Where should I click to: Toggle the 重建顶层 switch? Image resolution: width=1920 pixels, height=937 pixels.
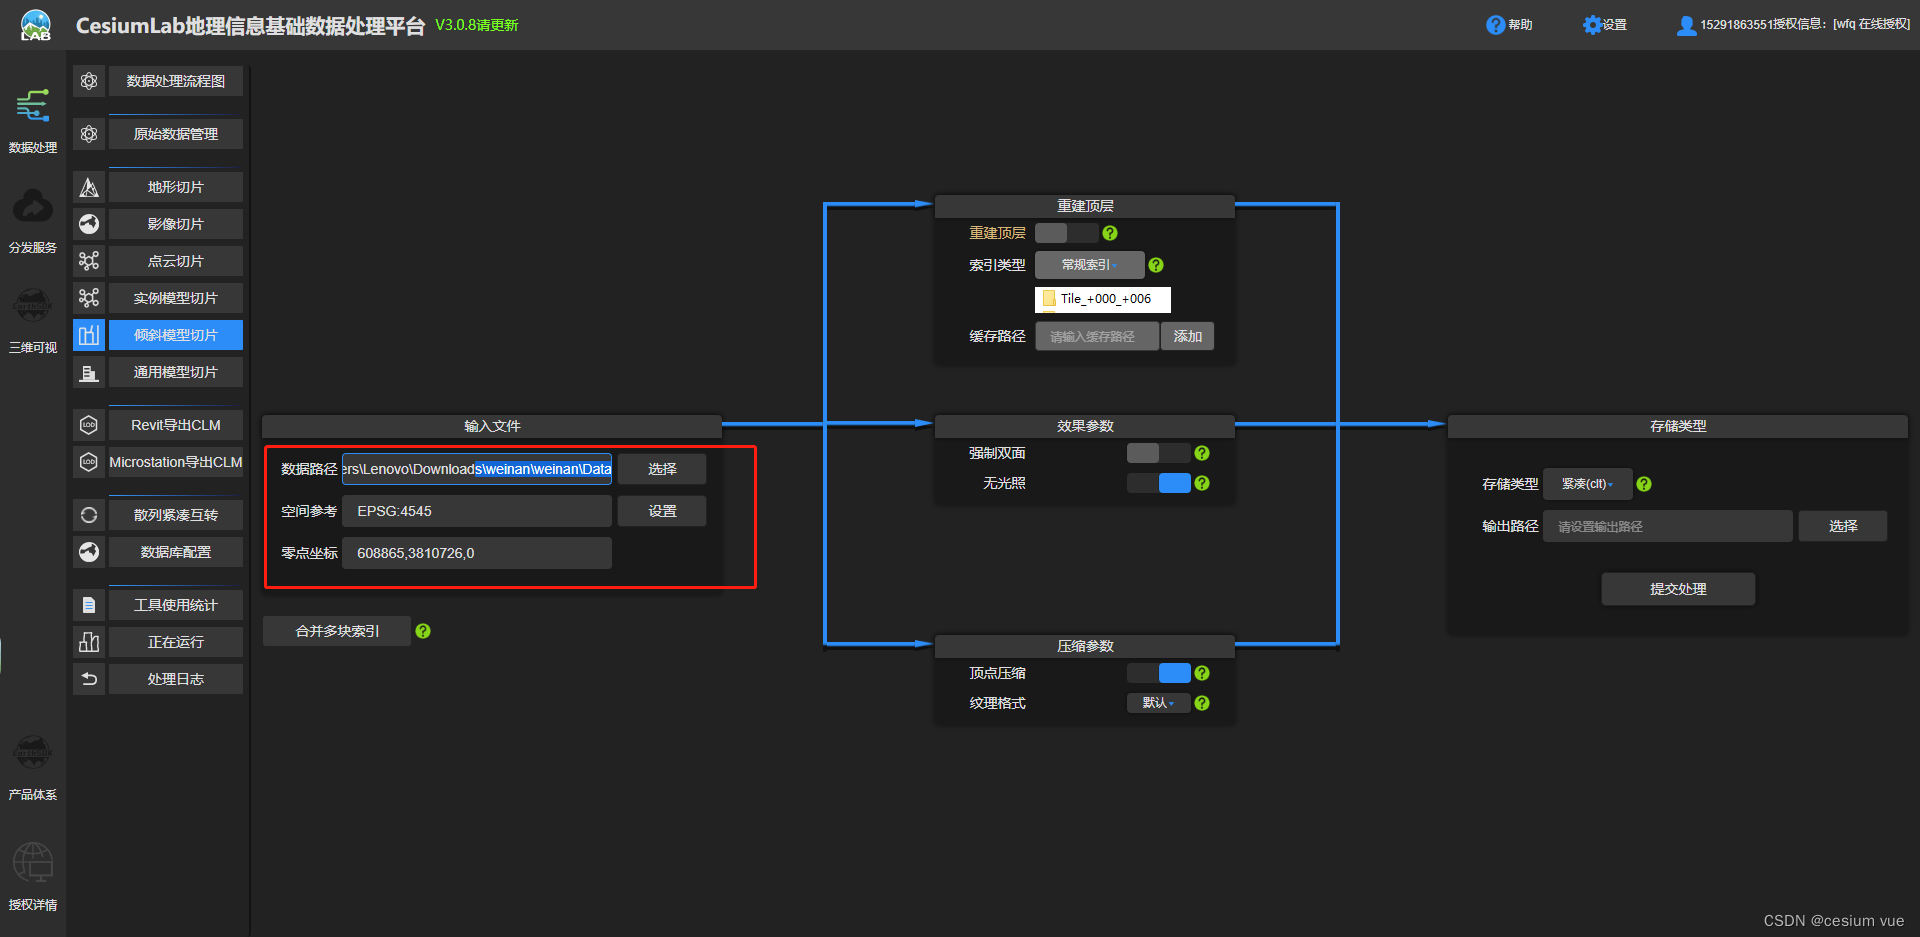[x=1066, y=233]
